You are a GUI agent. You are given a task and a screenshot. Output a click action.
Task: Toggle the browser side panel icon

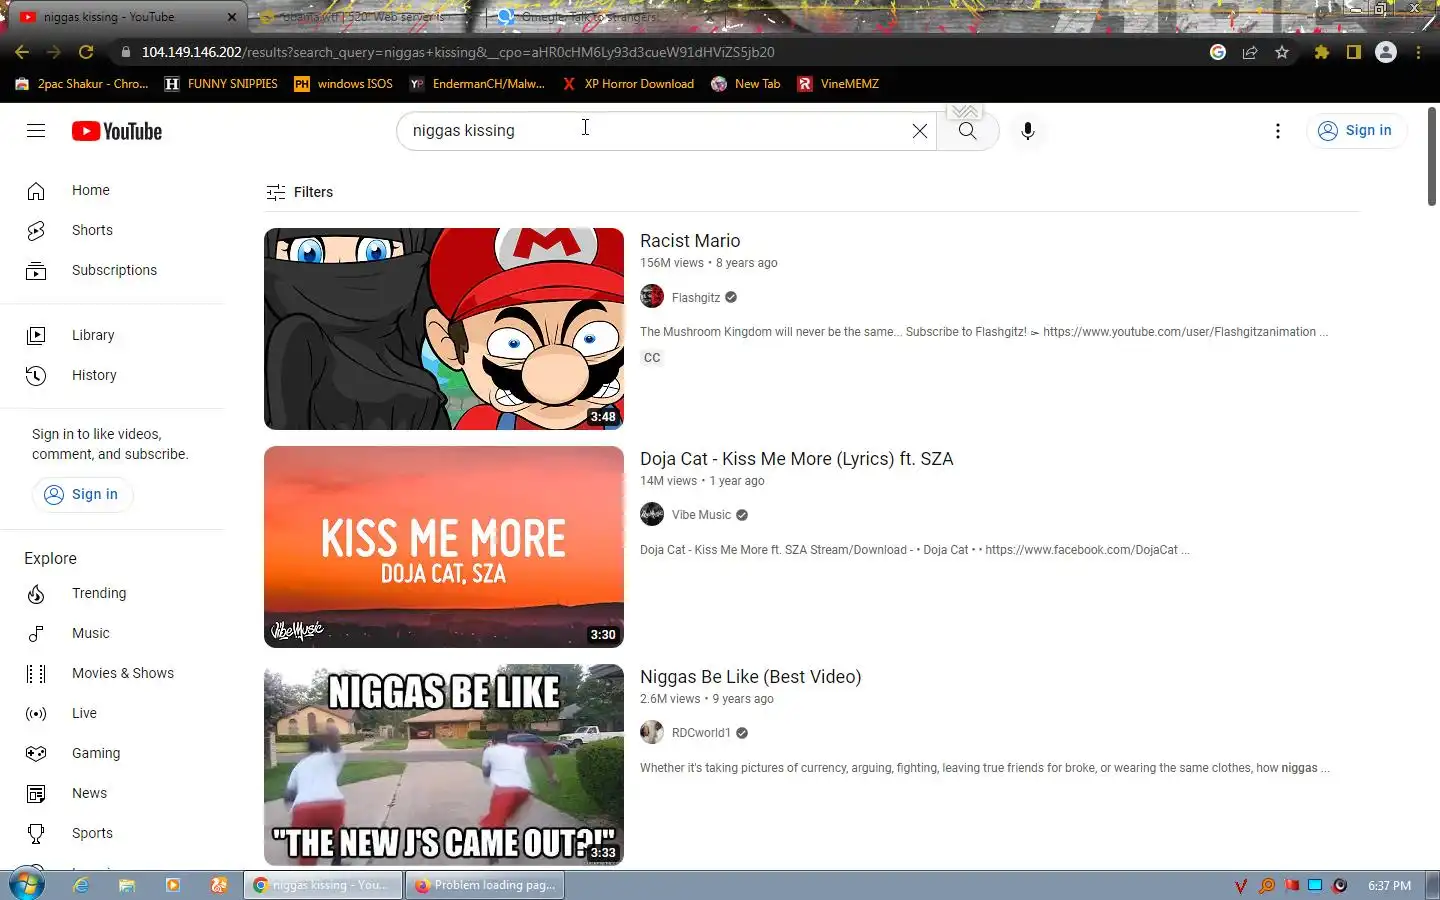(1354, 52)
